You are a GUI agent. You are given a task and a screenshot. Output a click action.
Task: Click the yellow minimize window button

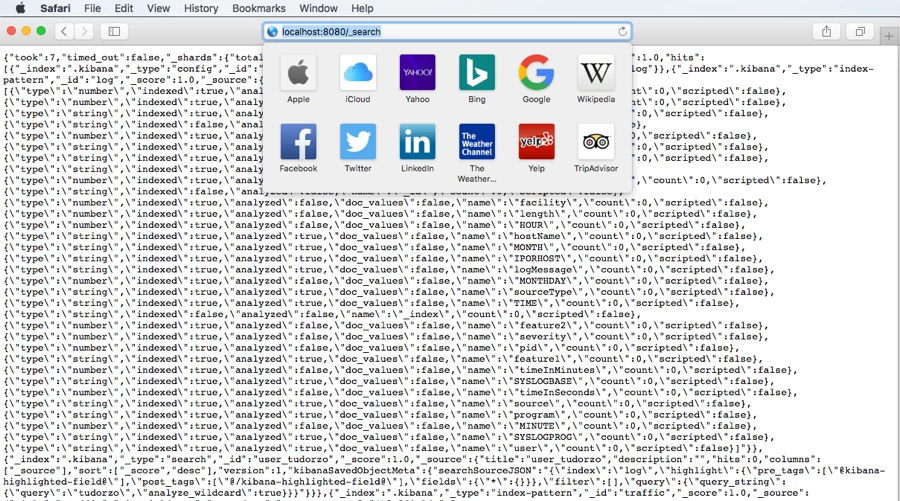coord(26,31)
